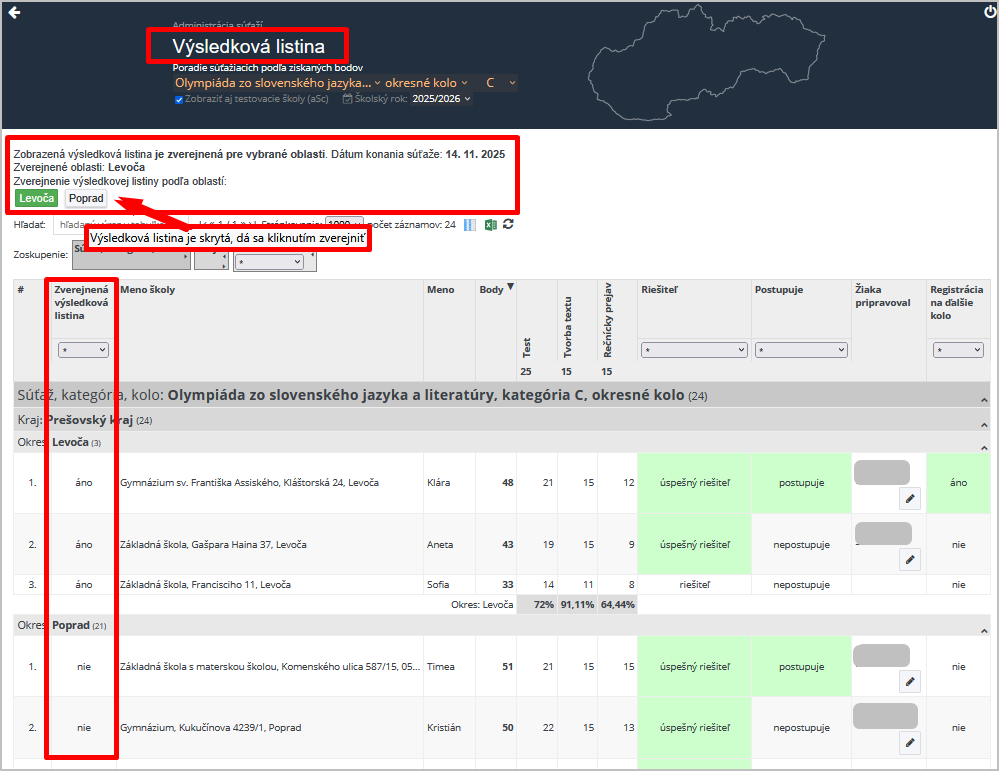Collapse the Okres Levoča group
The image size is (999, 771).
982,447
